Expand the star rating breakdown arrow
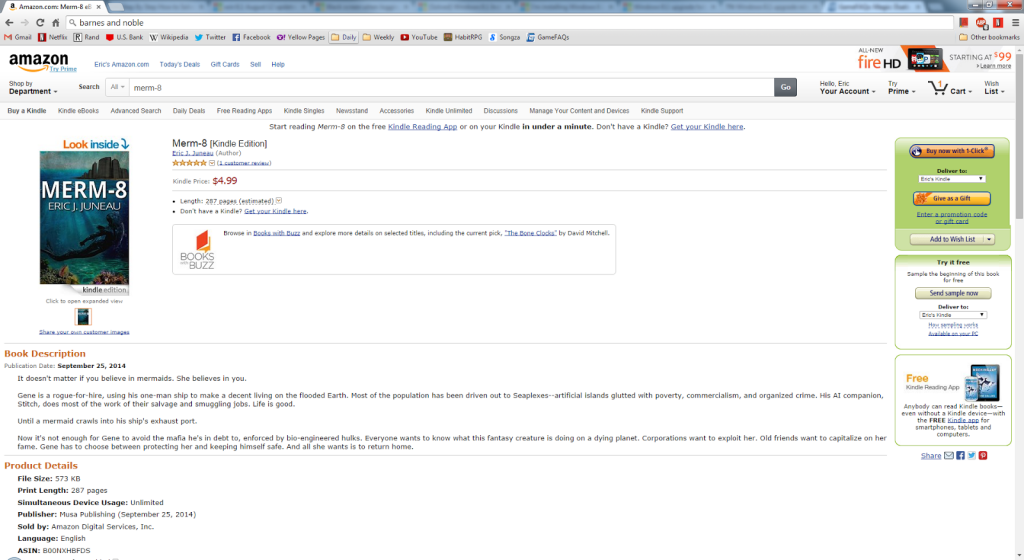 coord(212,163)
